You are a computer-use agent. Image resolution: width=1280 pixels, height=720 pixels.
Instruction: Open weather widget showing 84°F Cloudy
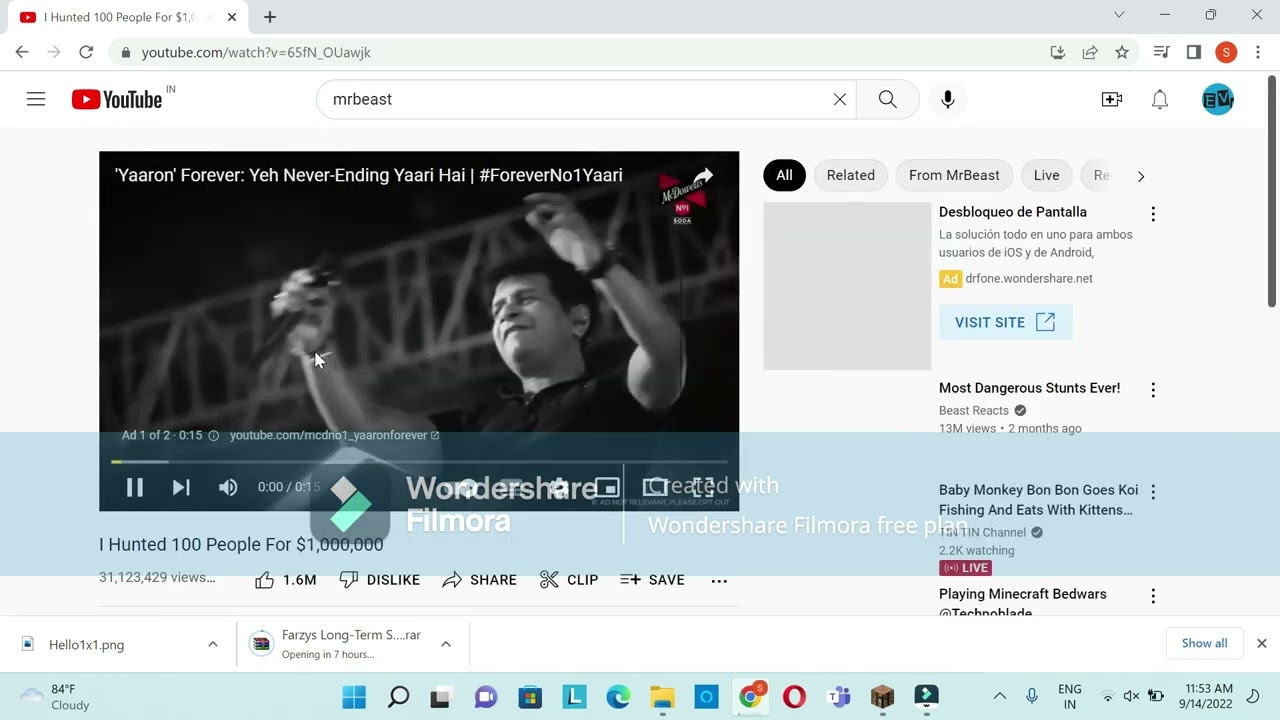pyautogui.click(x=56, y=697)
